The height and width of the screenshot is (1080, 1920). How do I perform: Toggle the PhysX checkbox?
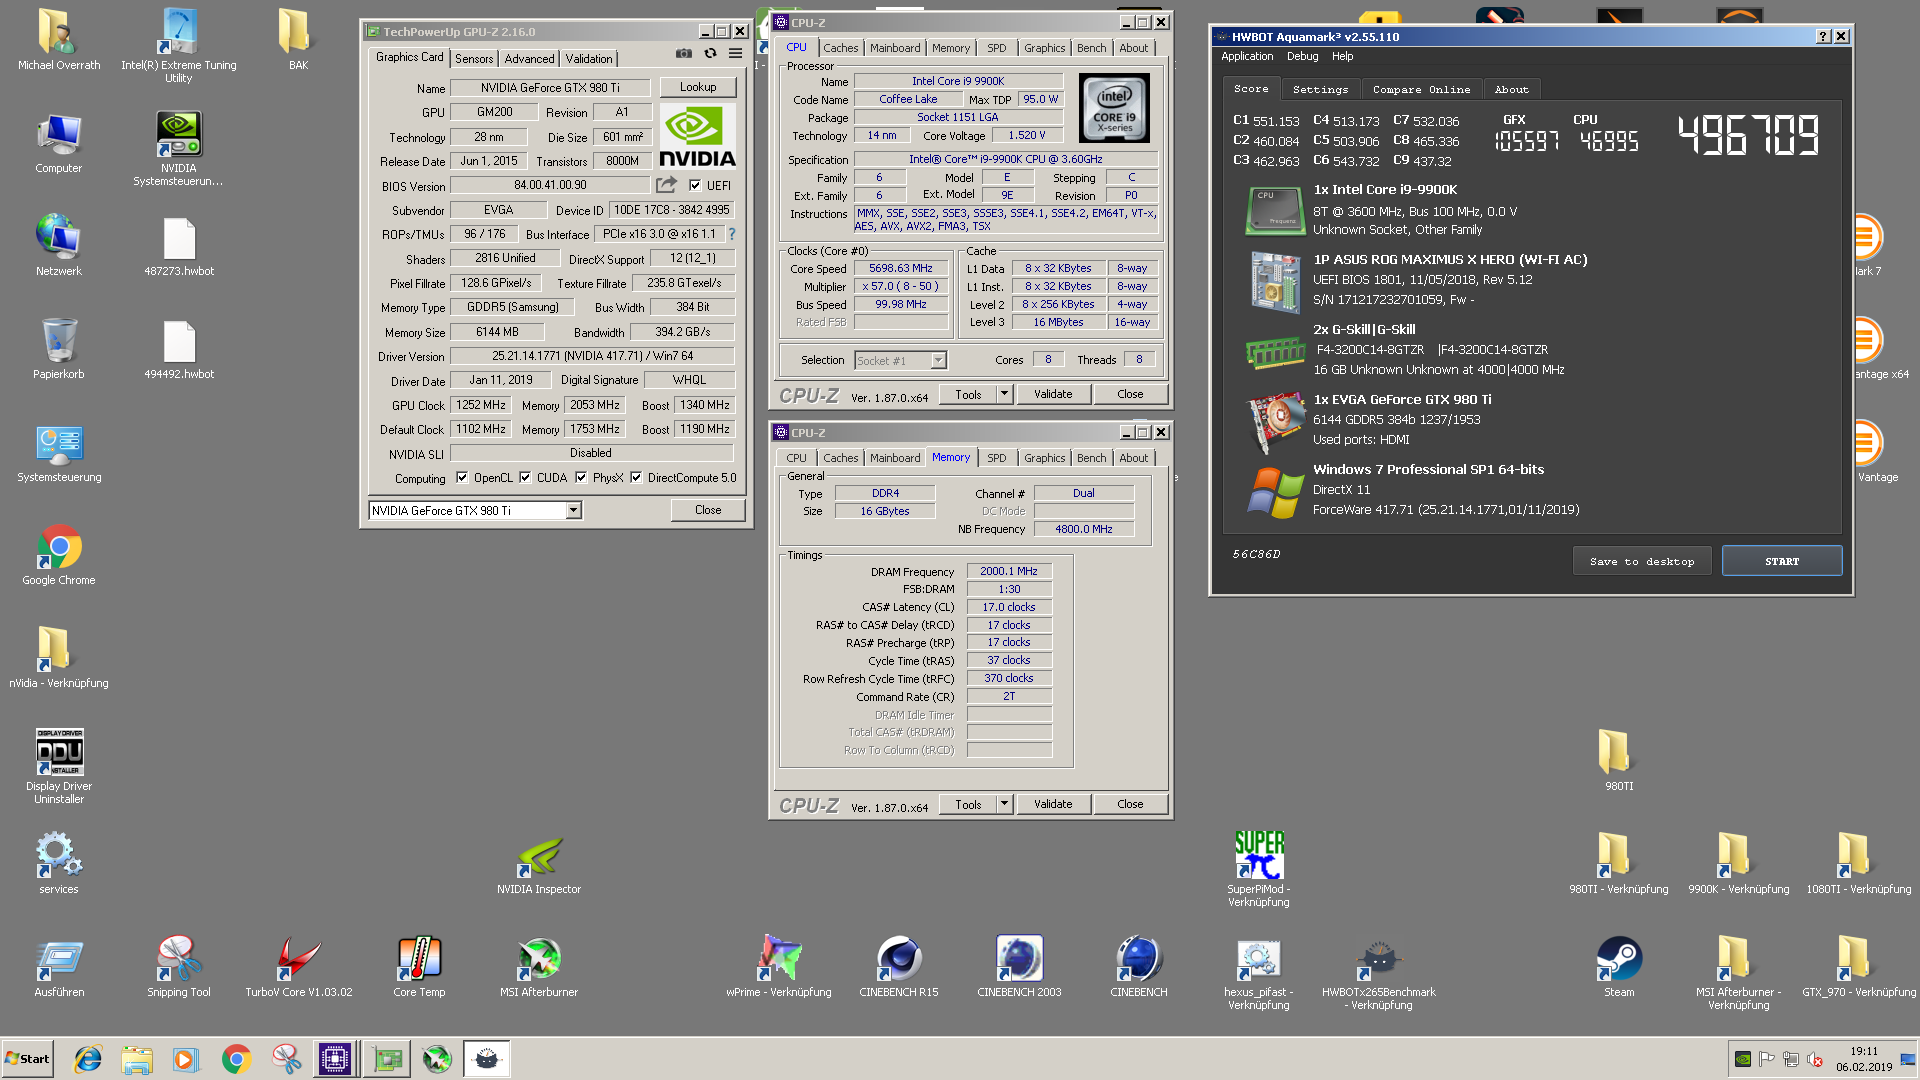[x=581, y=478]
